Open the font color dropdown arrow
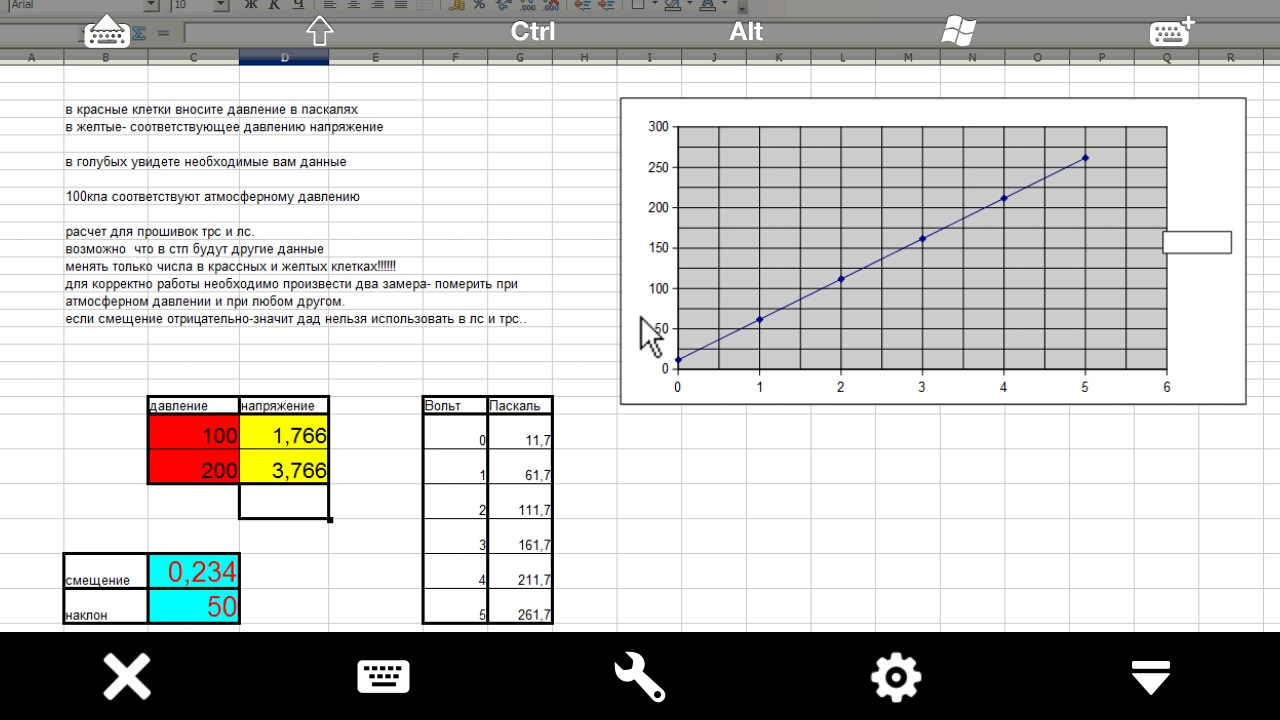The height and width of the screenshot is (720, 1280). [x=724, y=5]
